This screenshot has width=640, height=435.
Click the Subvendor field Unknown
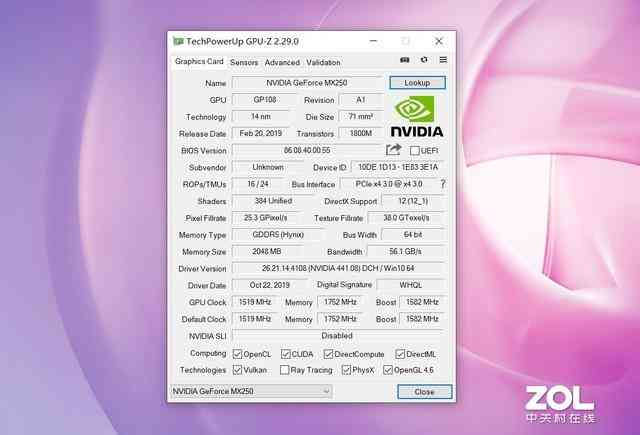click(x=268, y=167)
